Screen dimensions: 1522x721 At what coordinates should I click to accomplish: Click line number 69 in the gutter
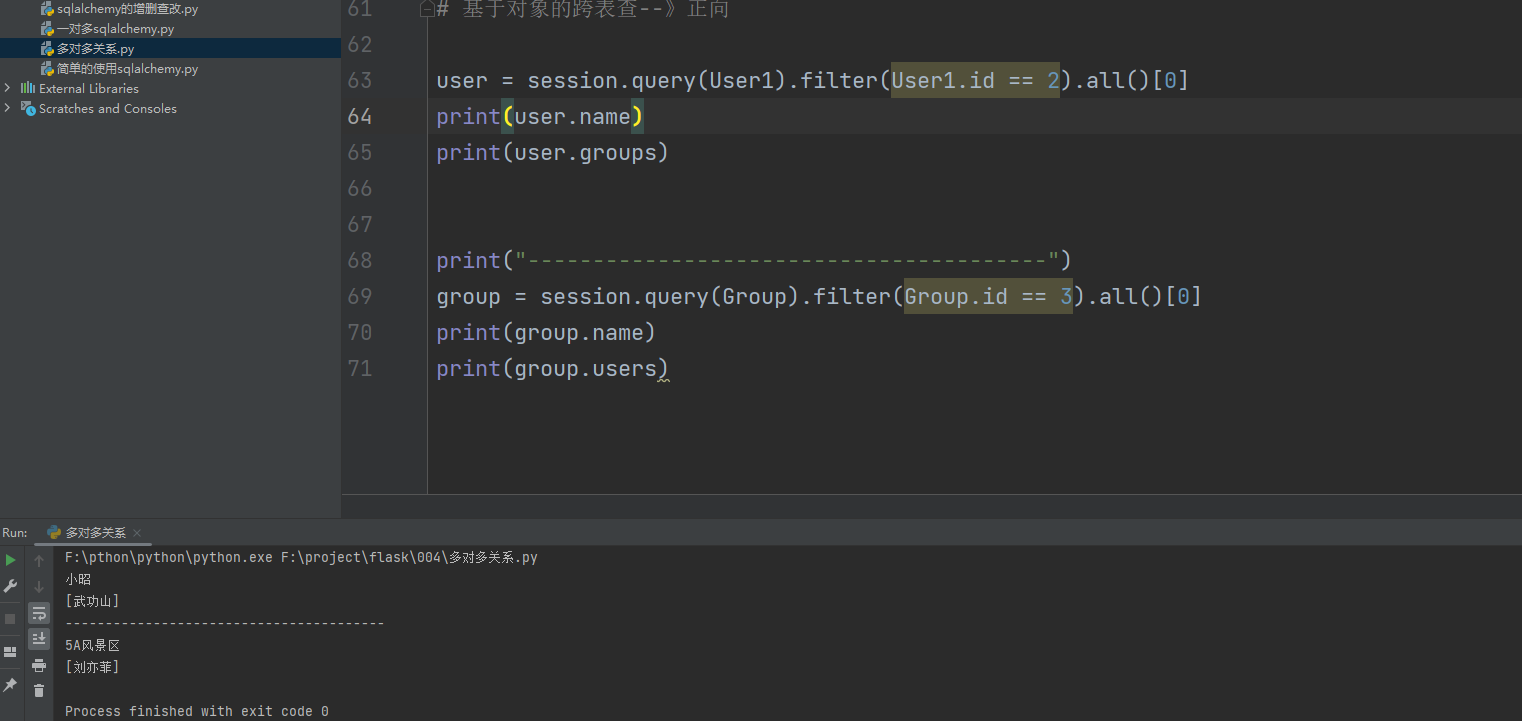[360, 296]
